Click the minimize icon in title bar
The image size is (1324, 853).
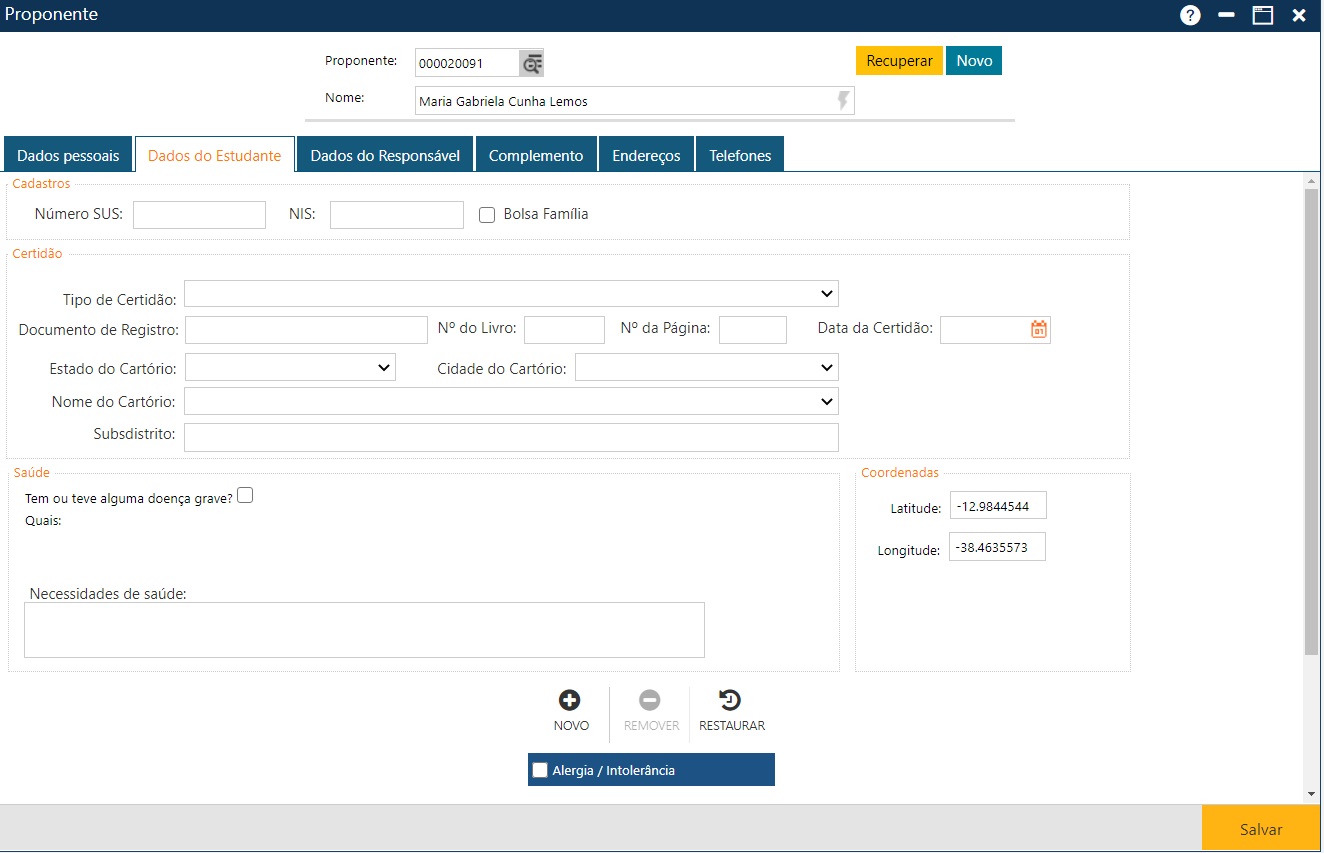point(1226,15)
